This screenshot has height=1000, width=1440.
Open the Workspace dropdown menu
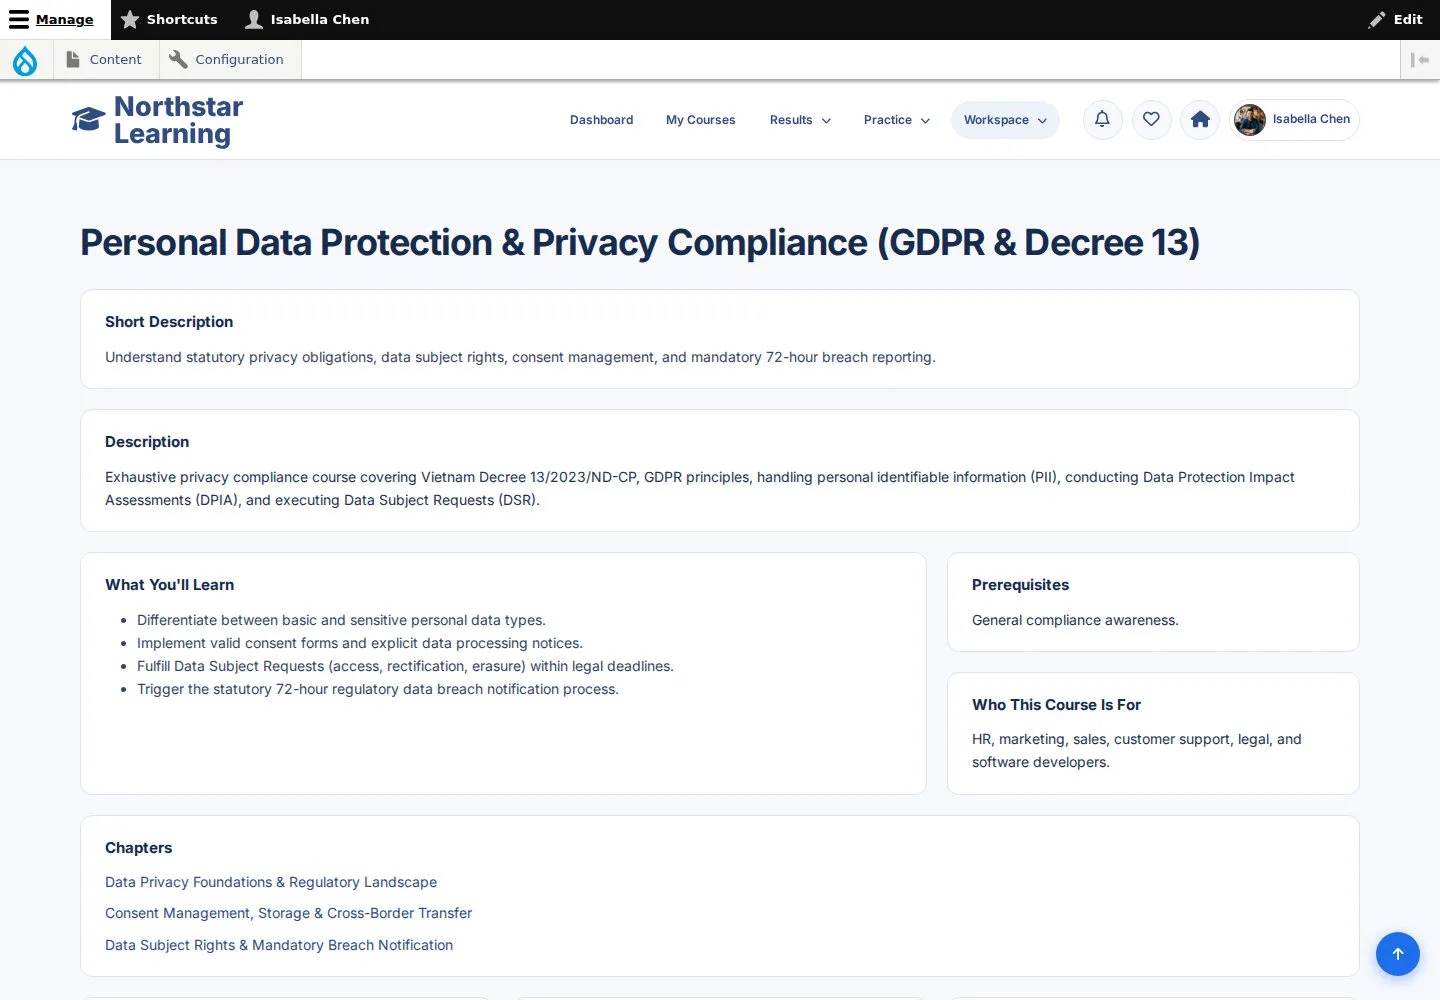click(x=1005, y=120)
